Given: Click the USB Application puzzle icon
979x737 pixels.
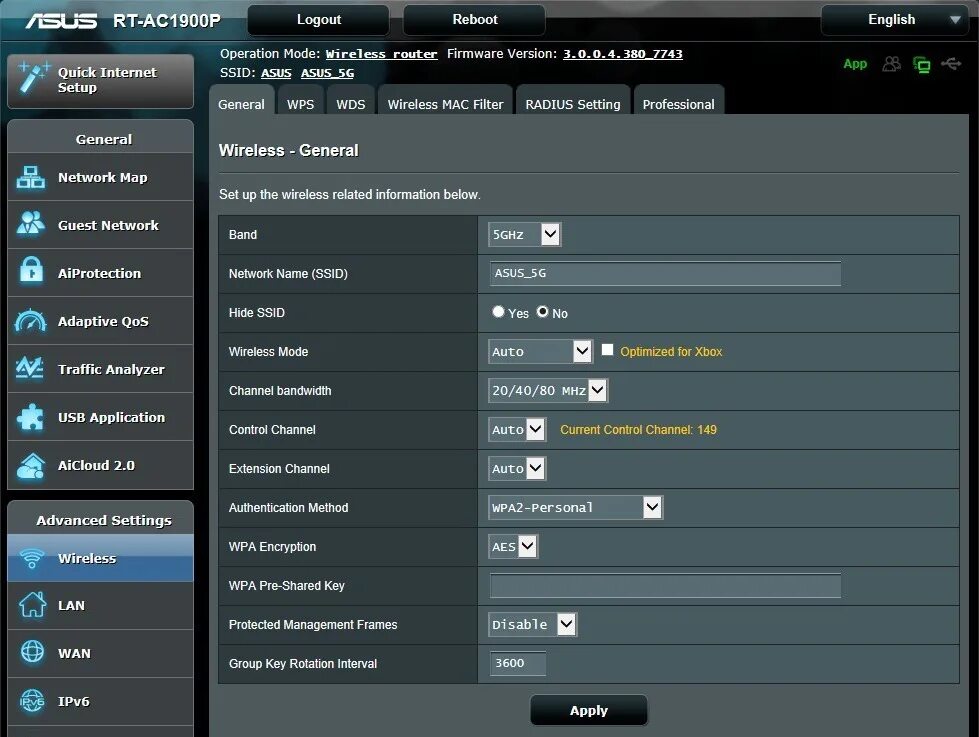Looking at the screenshot, I should tap(31, 417).
